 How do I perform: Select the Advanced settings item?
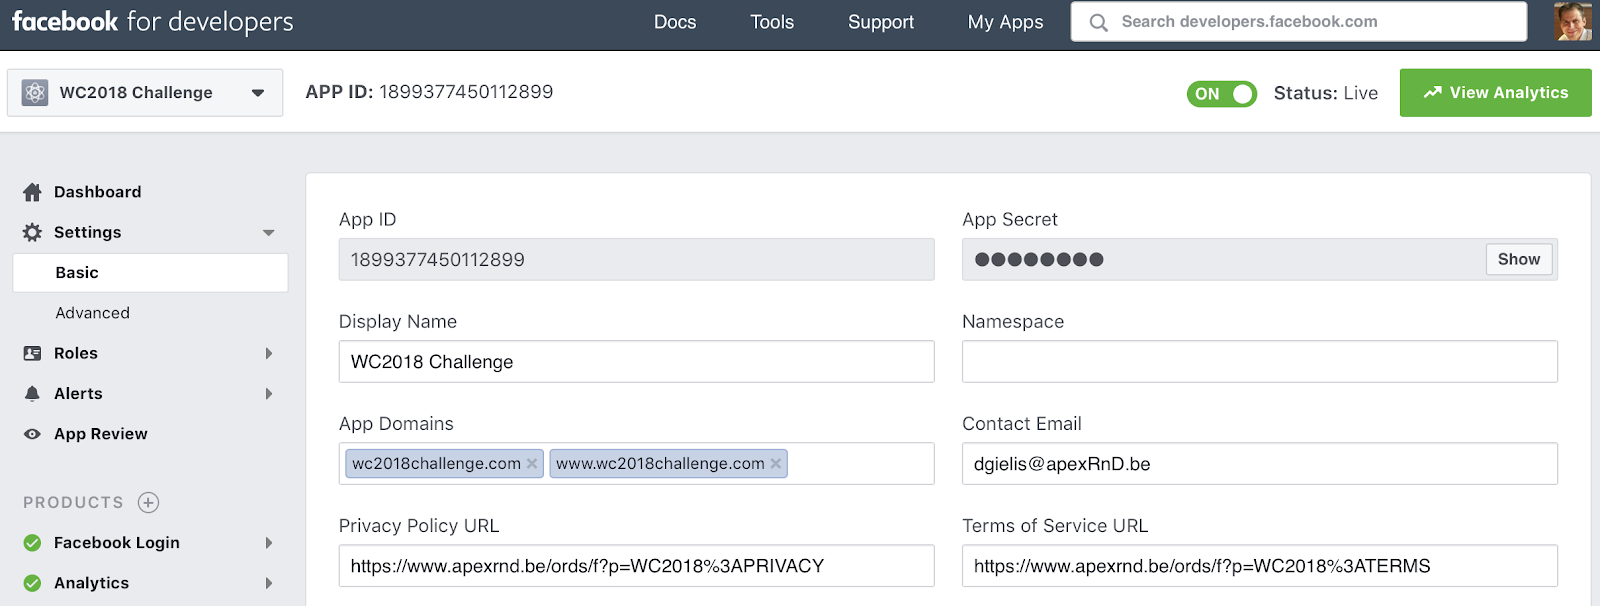point(93,313)
